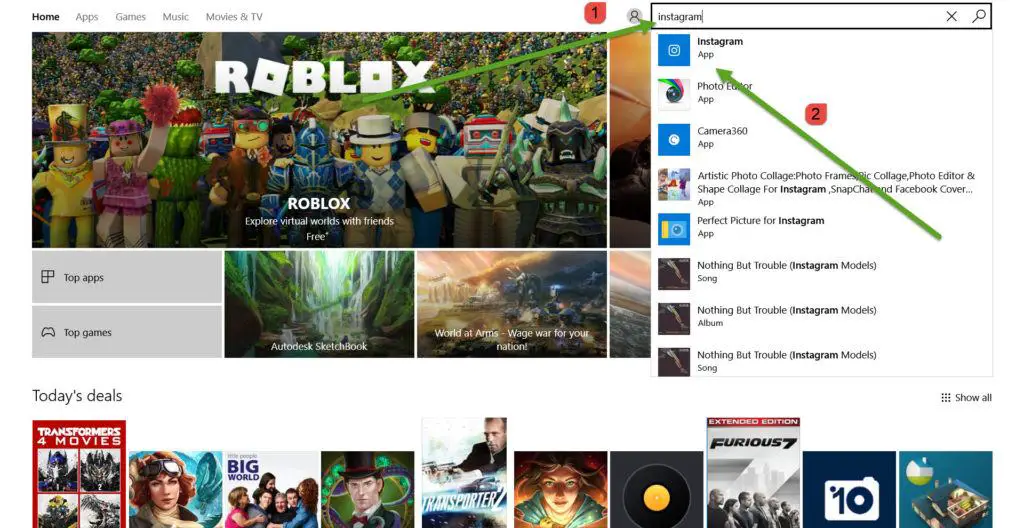Open the red-haired woman game deal

pos(560,489)
